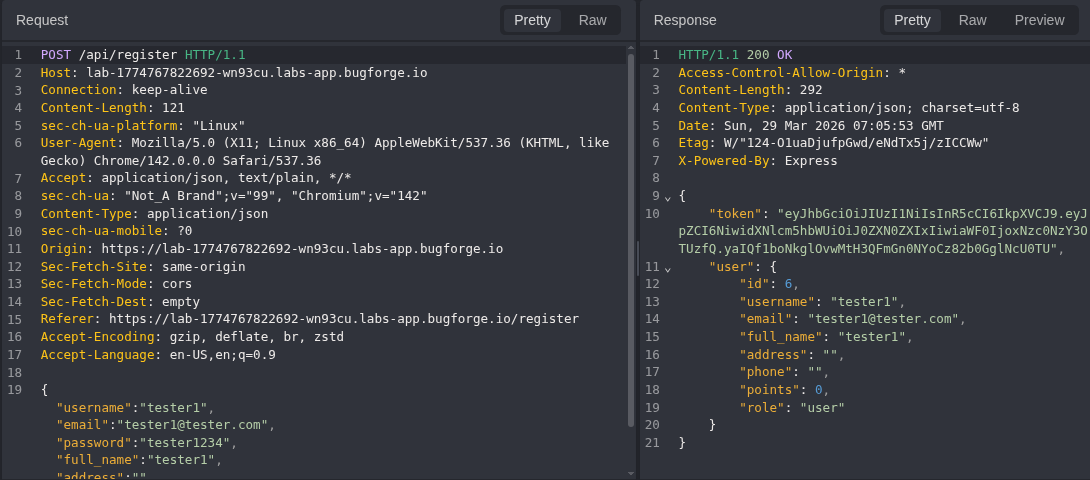Click the request scrollbar up arrow
The height and width of the screenshot is (480, 1090).
[631, 49]
